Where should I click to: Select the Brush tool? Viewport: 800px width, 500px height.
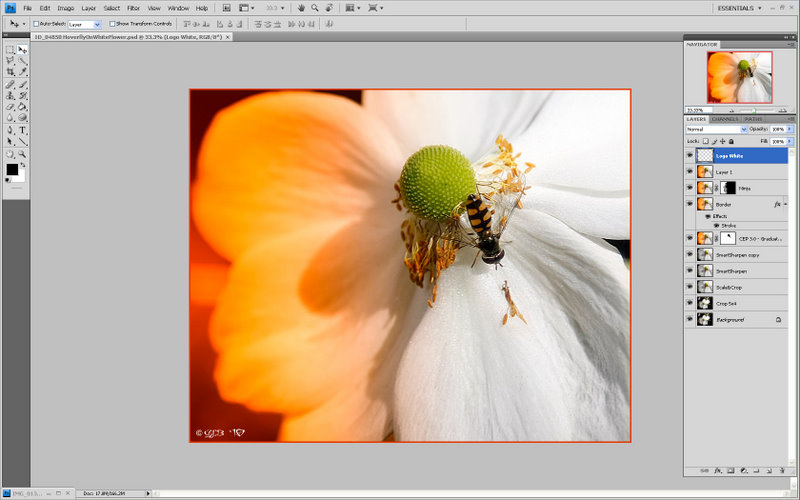coord(22,85)
